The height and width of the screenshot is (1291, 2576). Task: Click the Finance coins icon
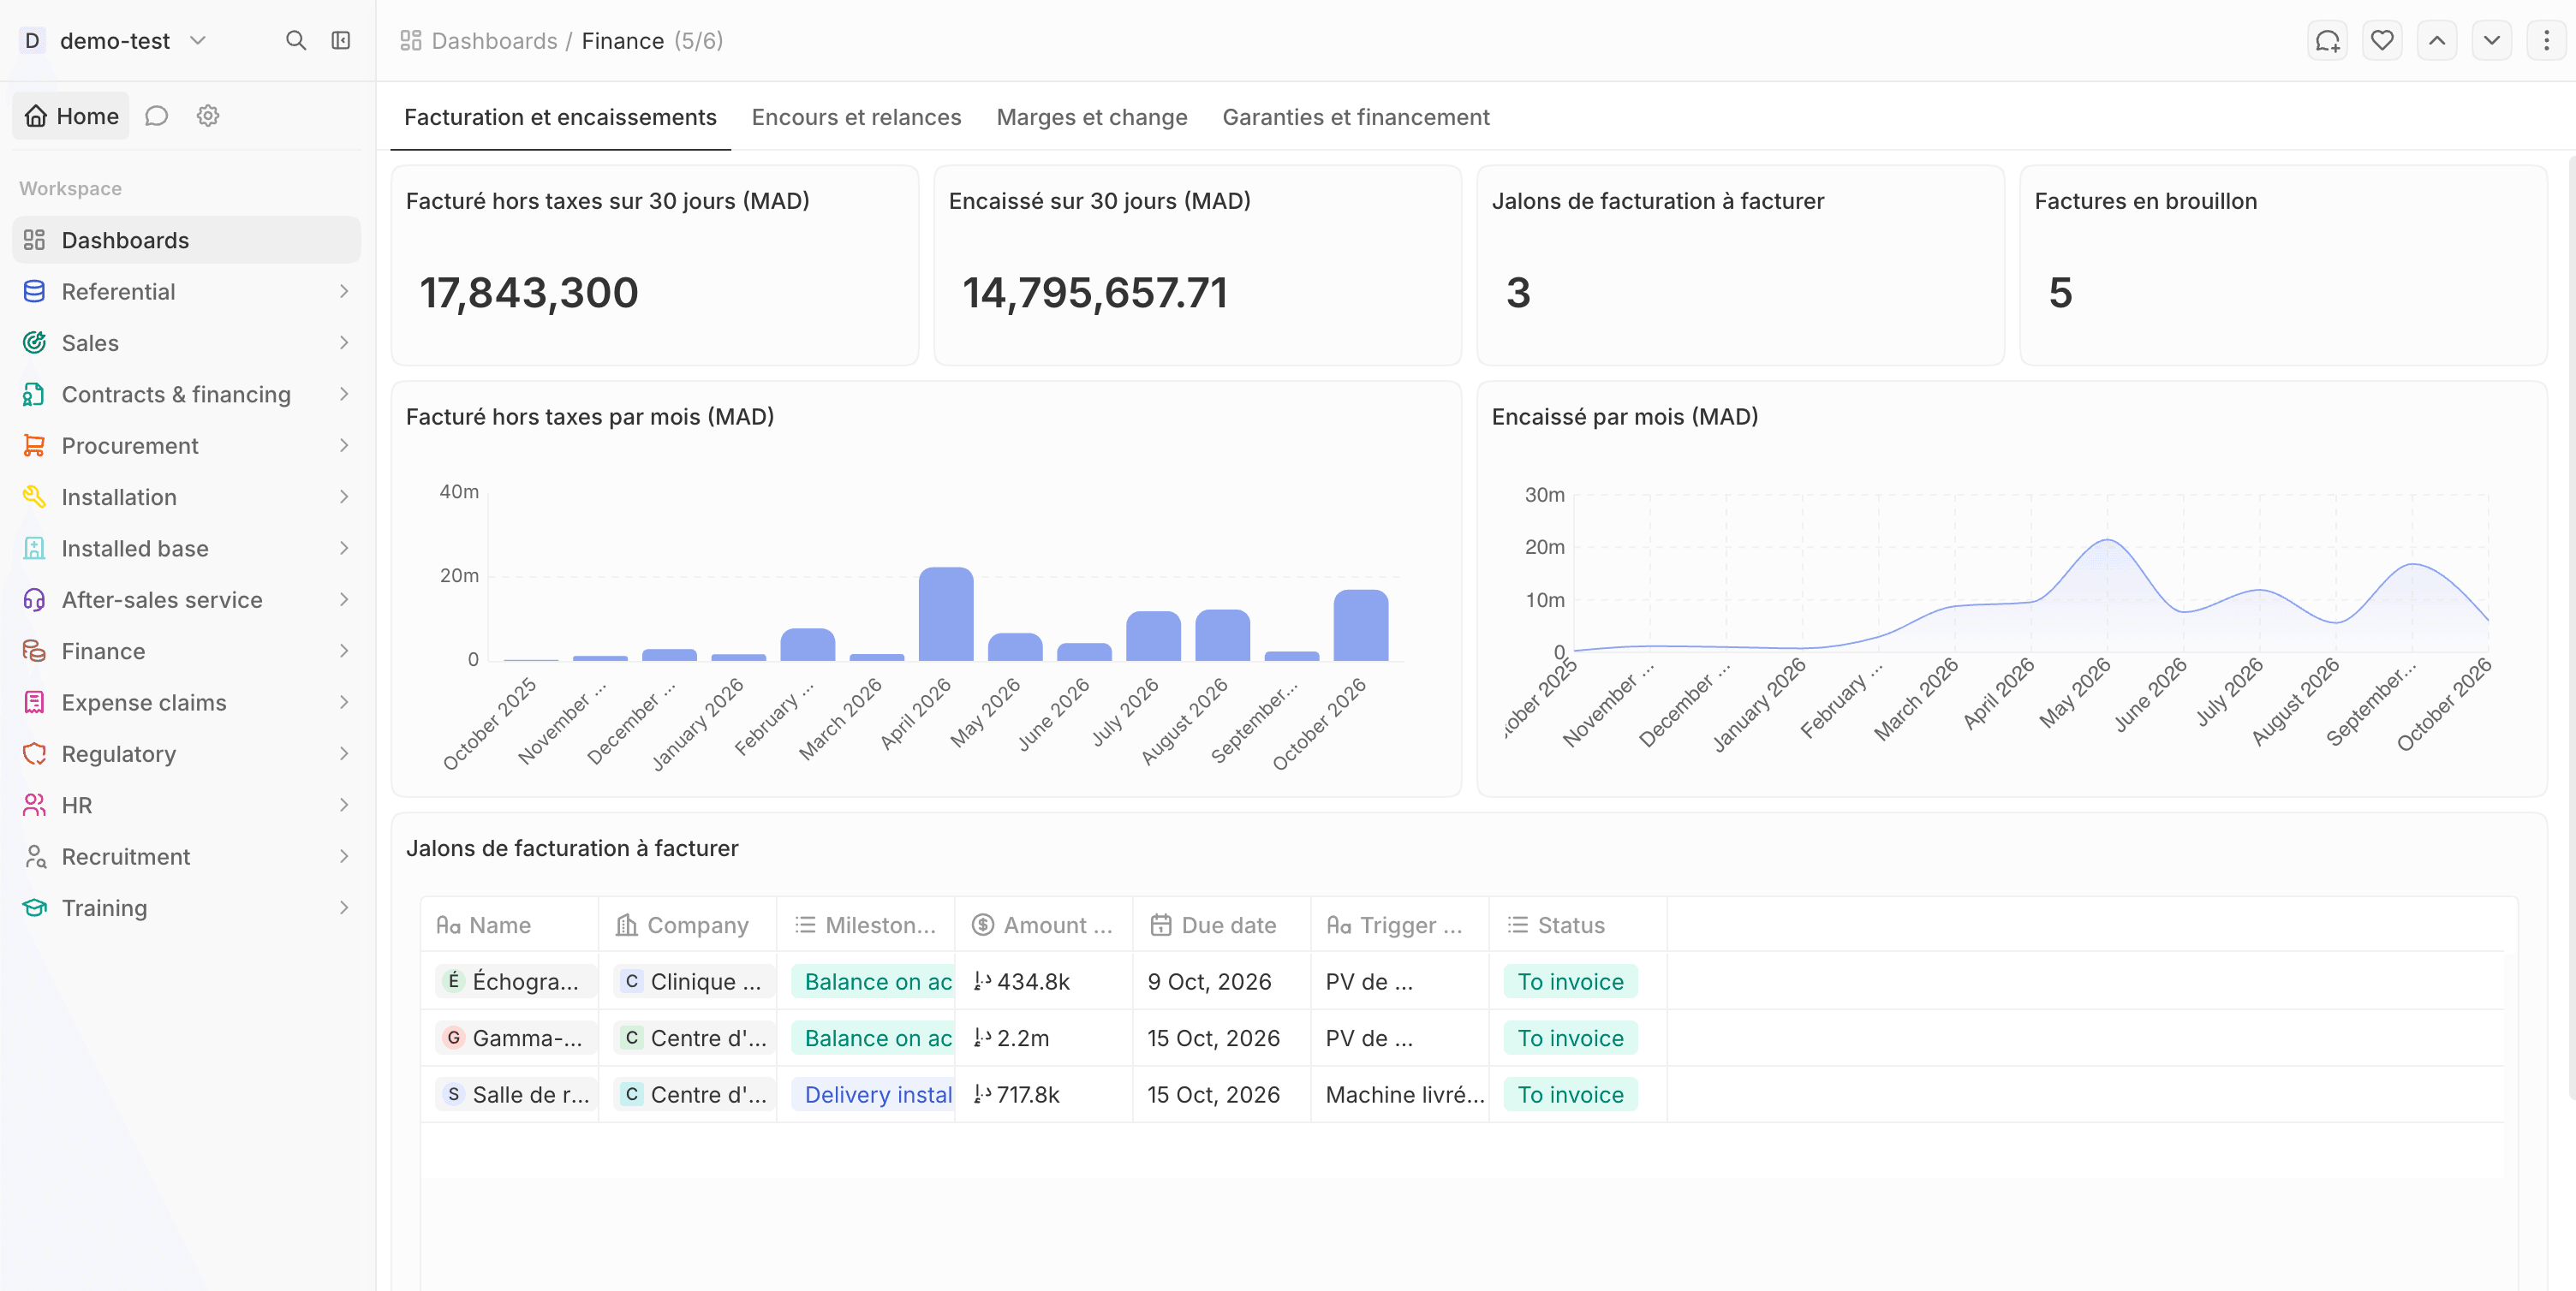pyautogui.click(x=34, y=651)
